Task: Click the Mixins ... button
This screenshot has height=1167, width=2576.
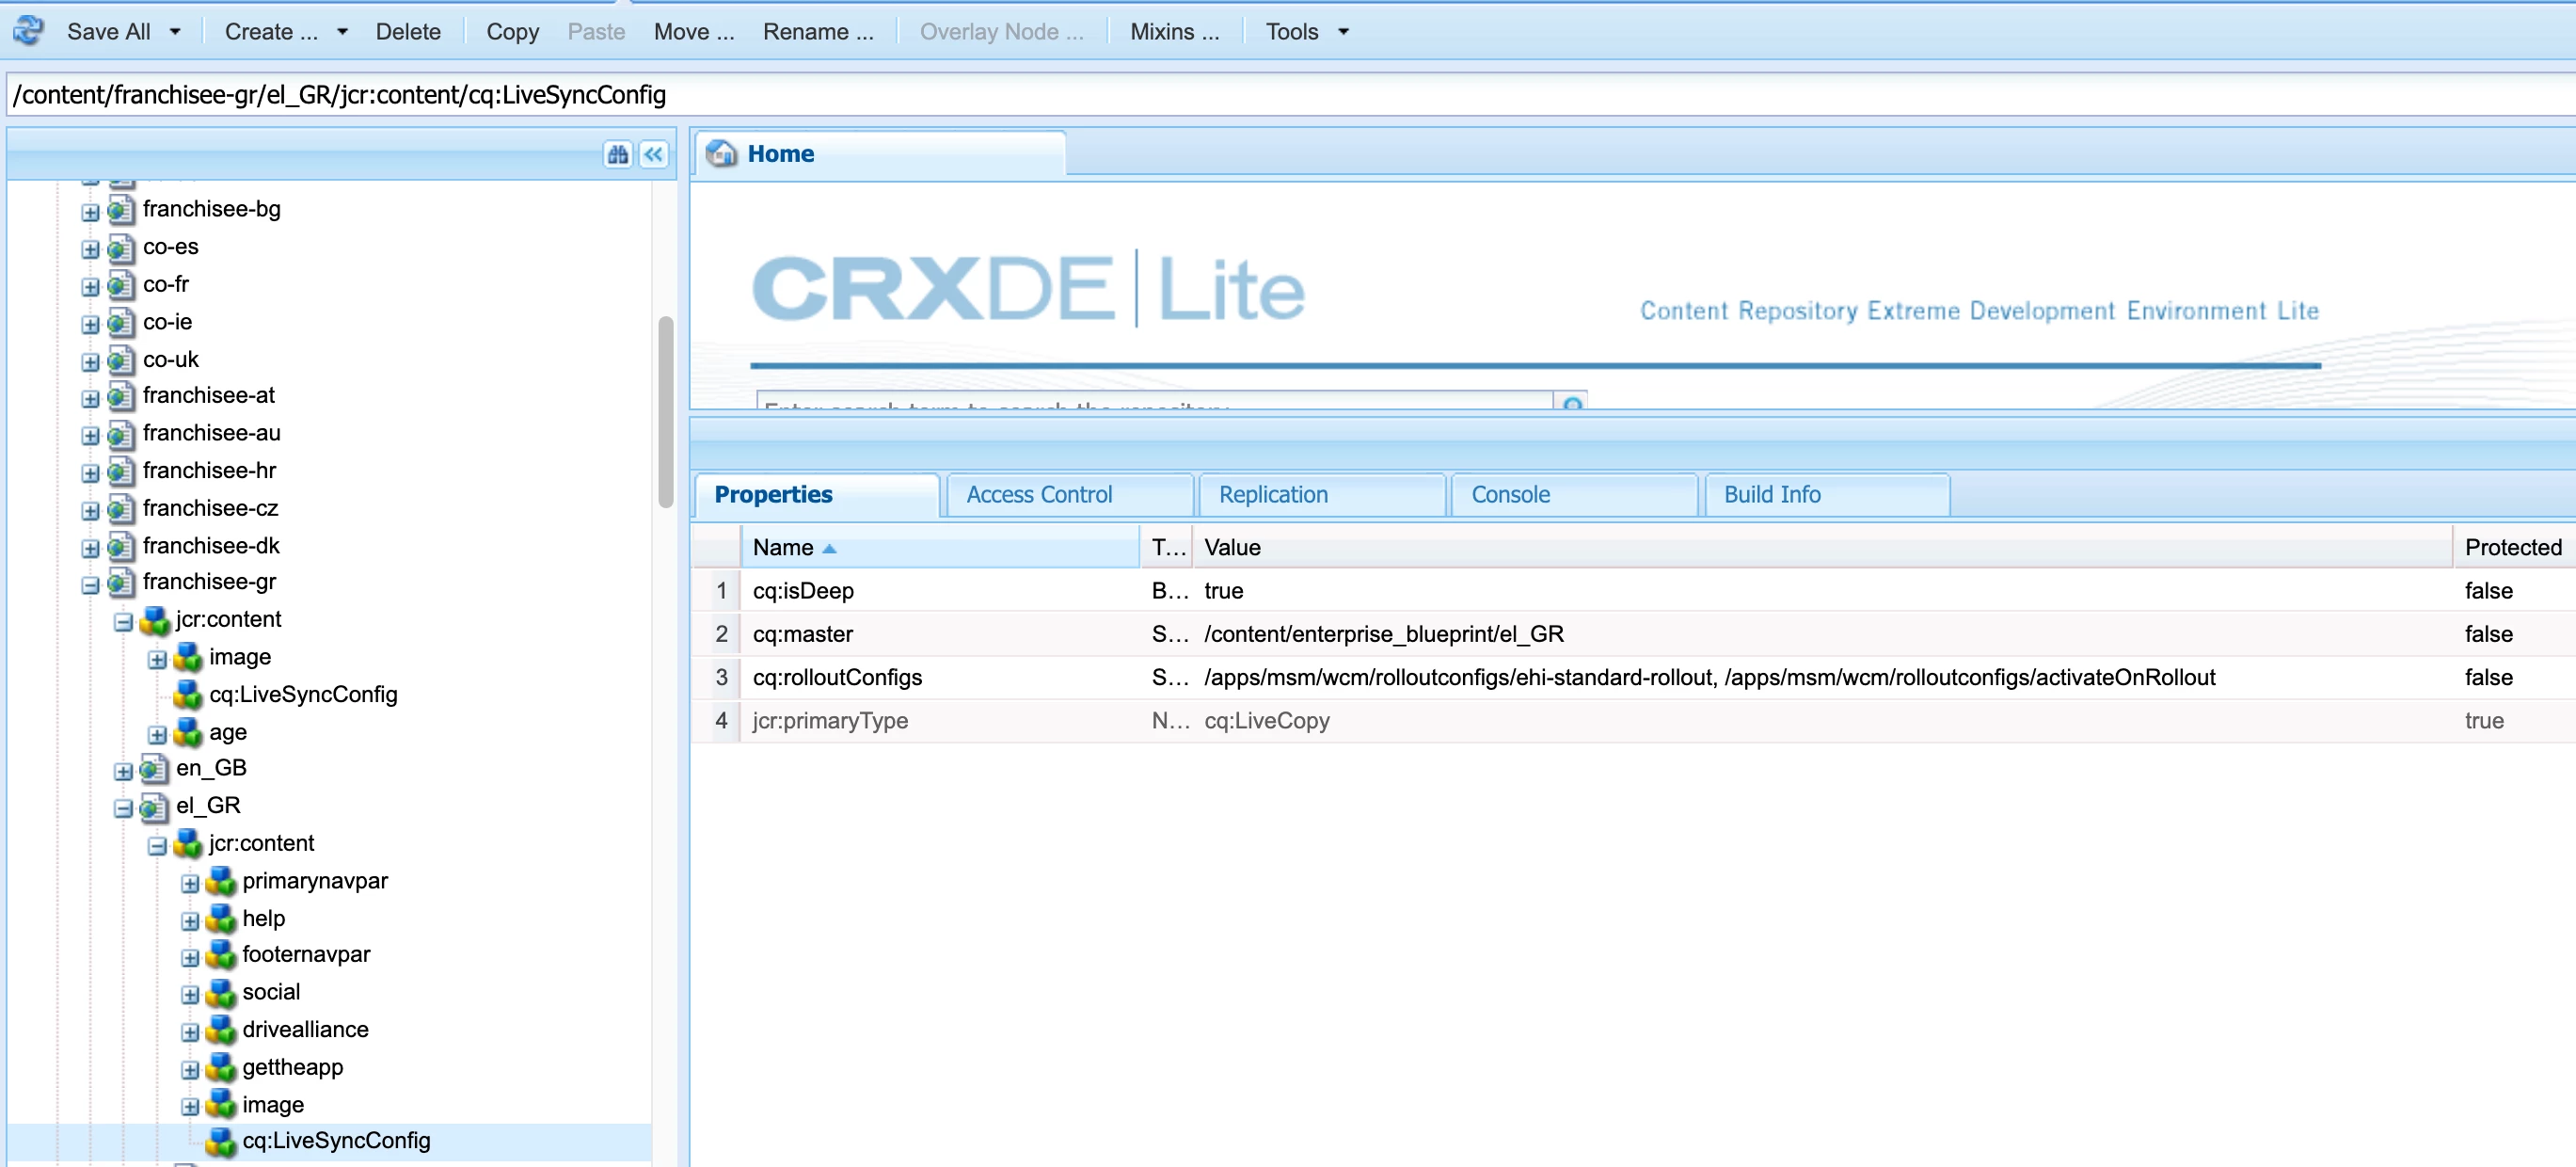Action: click(1173, 32)
